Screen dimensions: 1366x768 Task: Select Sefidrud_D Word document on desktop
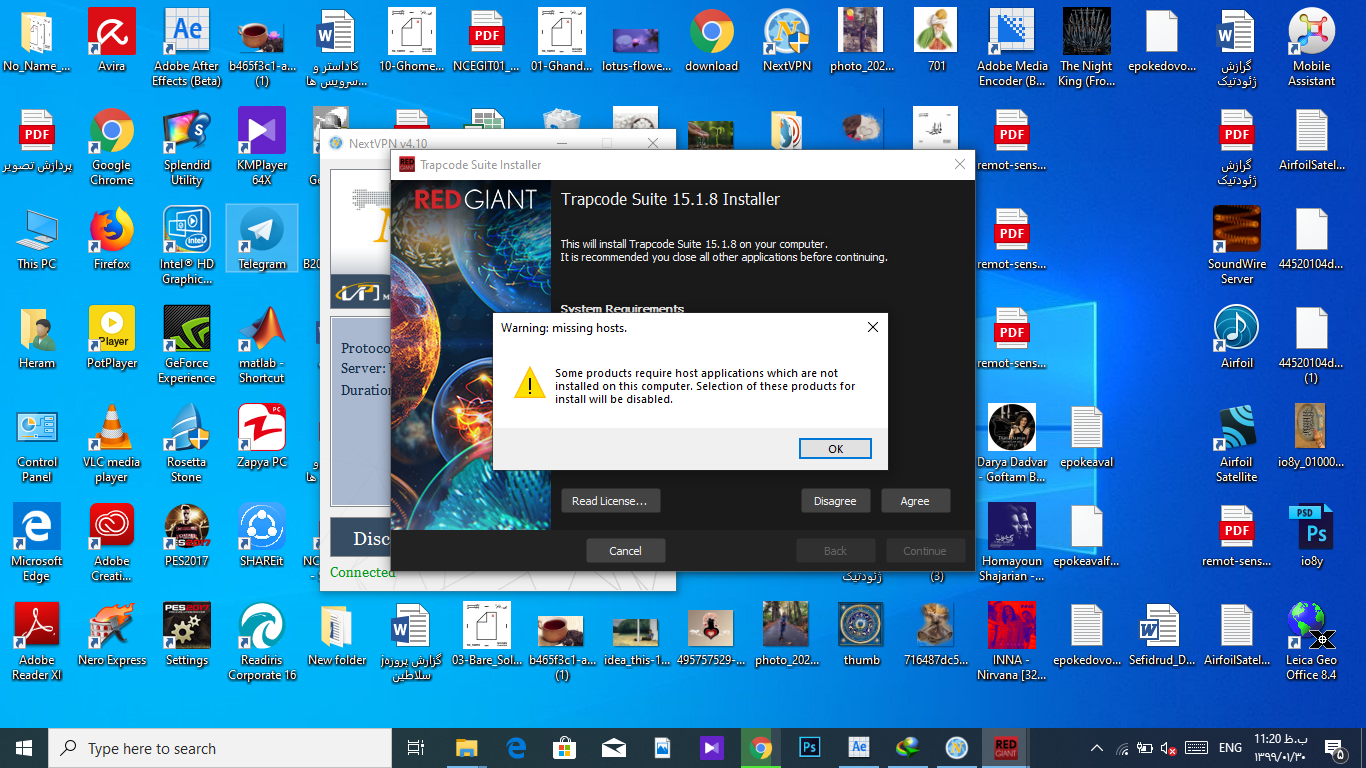1162,635
